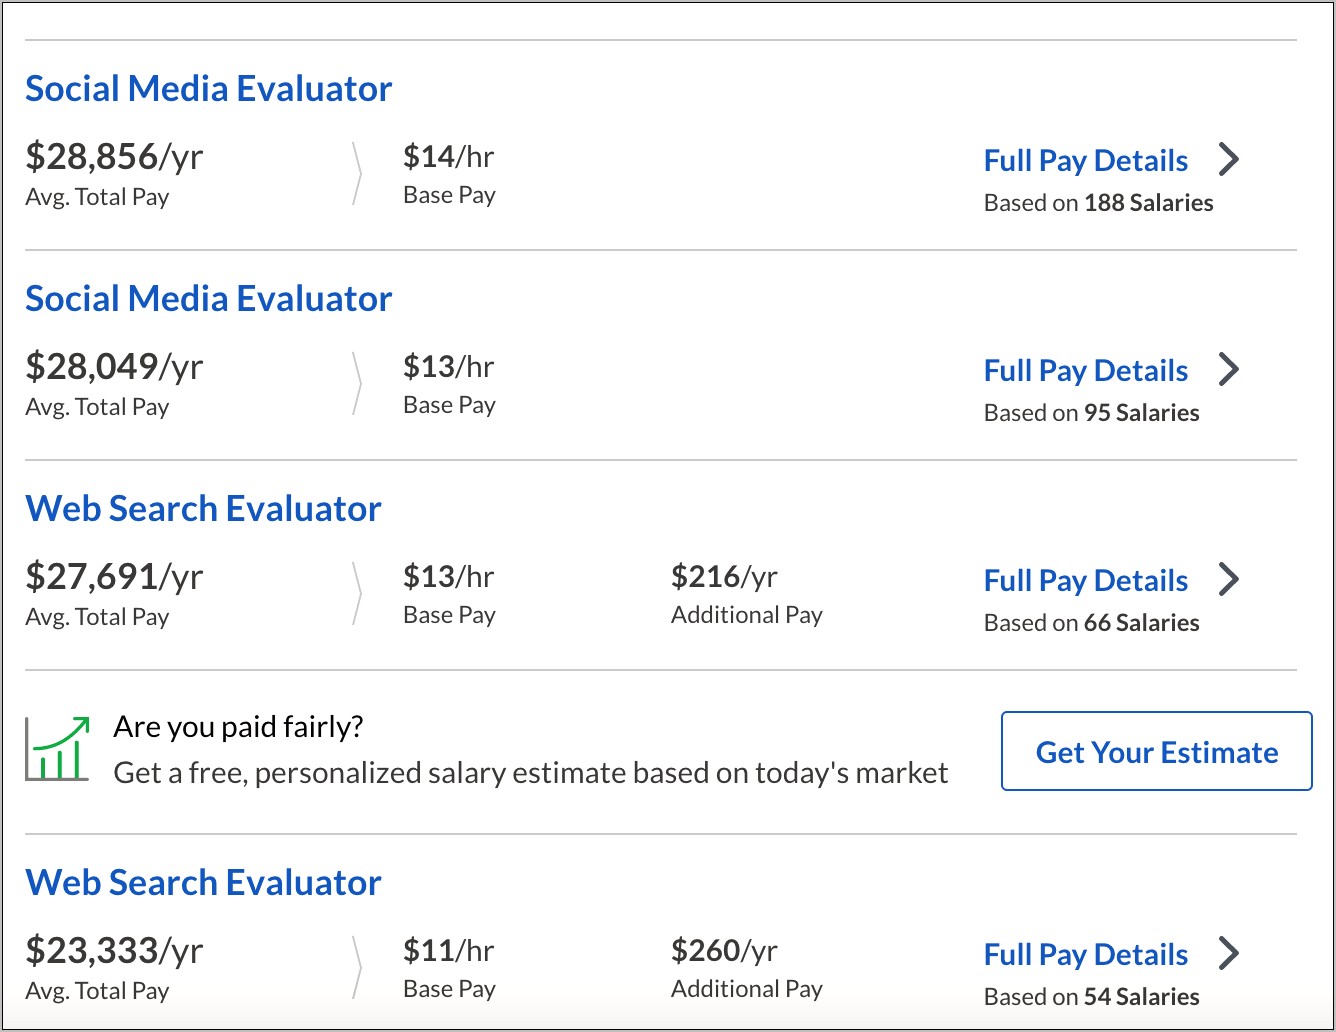
Task: Click 'Are you paid fairly?' heading
Action: pyautogui.click(x=238, y=727)
